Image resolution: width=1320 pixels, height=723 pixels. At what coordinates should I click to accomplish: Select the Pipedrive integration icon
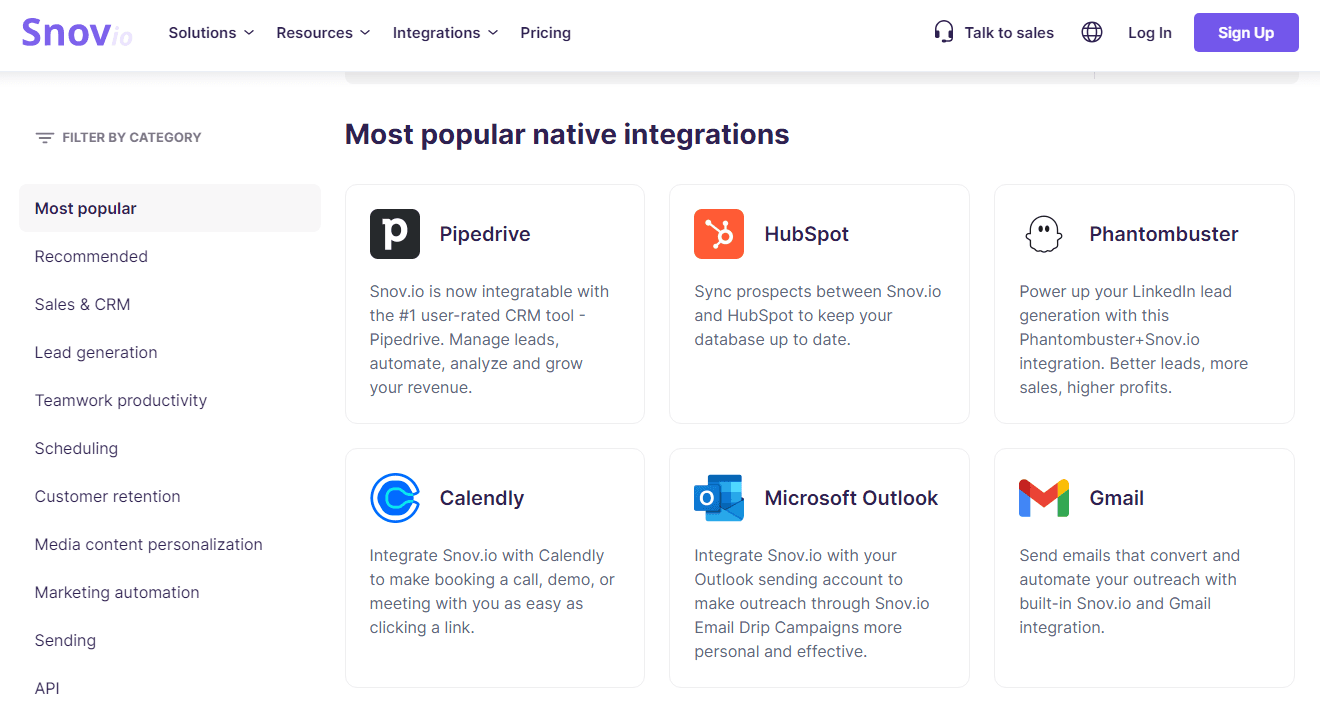click(x=395, y=233)
